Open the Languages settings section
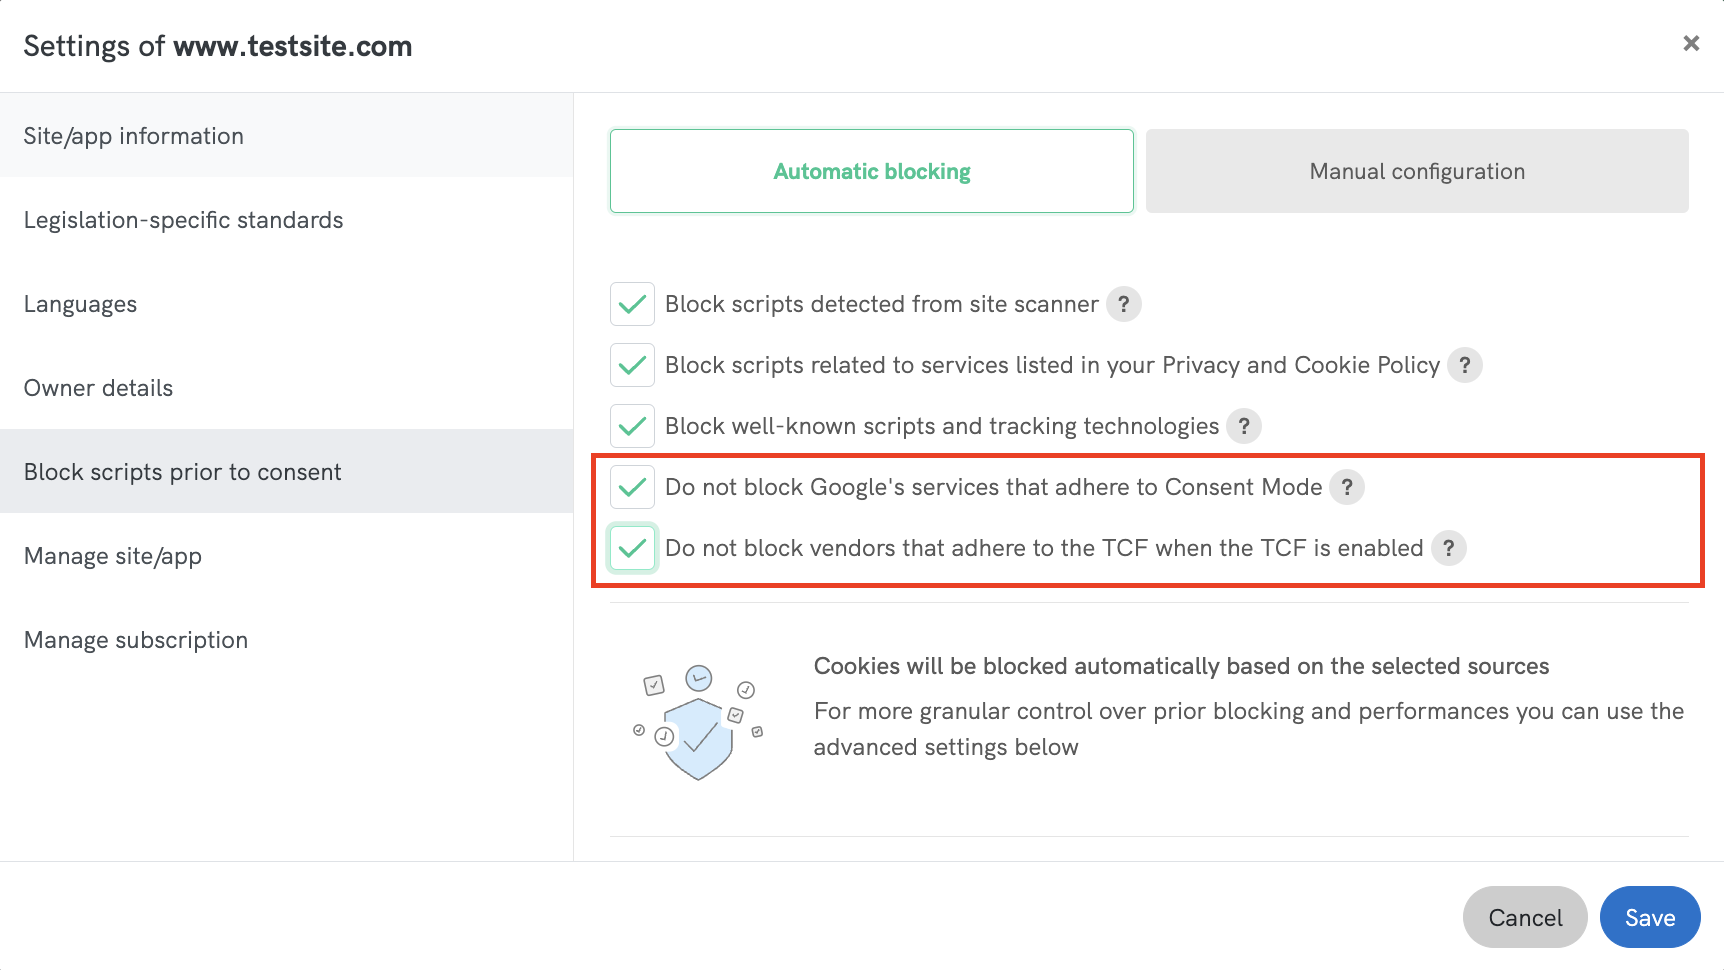Image resolution: width=1724 pixels, height=970 pixels. pyautogui.click(x=80, y=304)
